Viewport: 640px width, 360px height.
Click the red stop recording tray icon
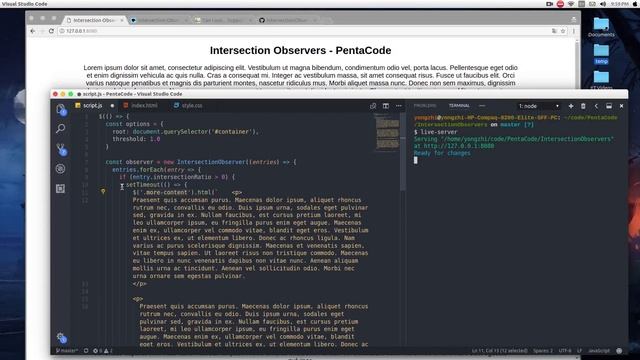(560, 4)
